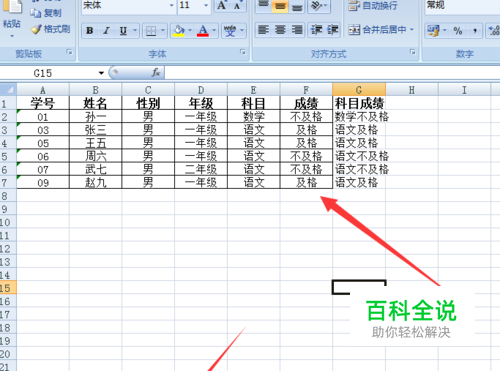Click the Increase Indent icon
The height and width of the screenshot is (371, 500).
pos(332,30)
